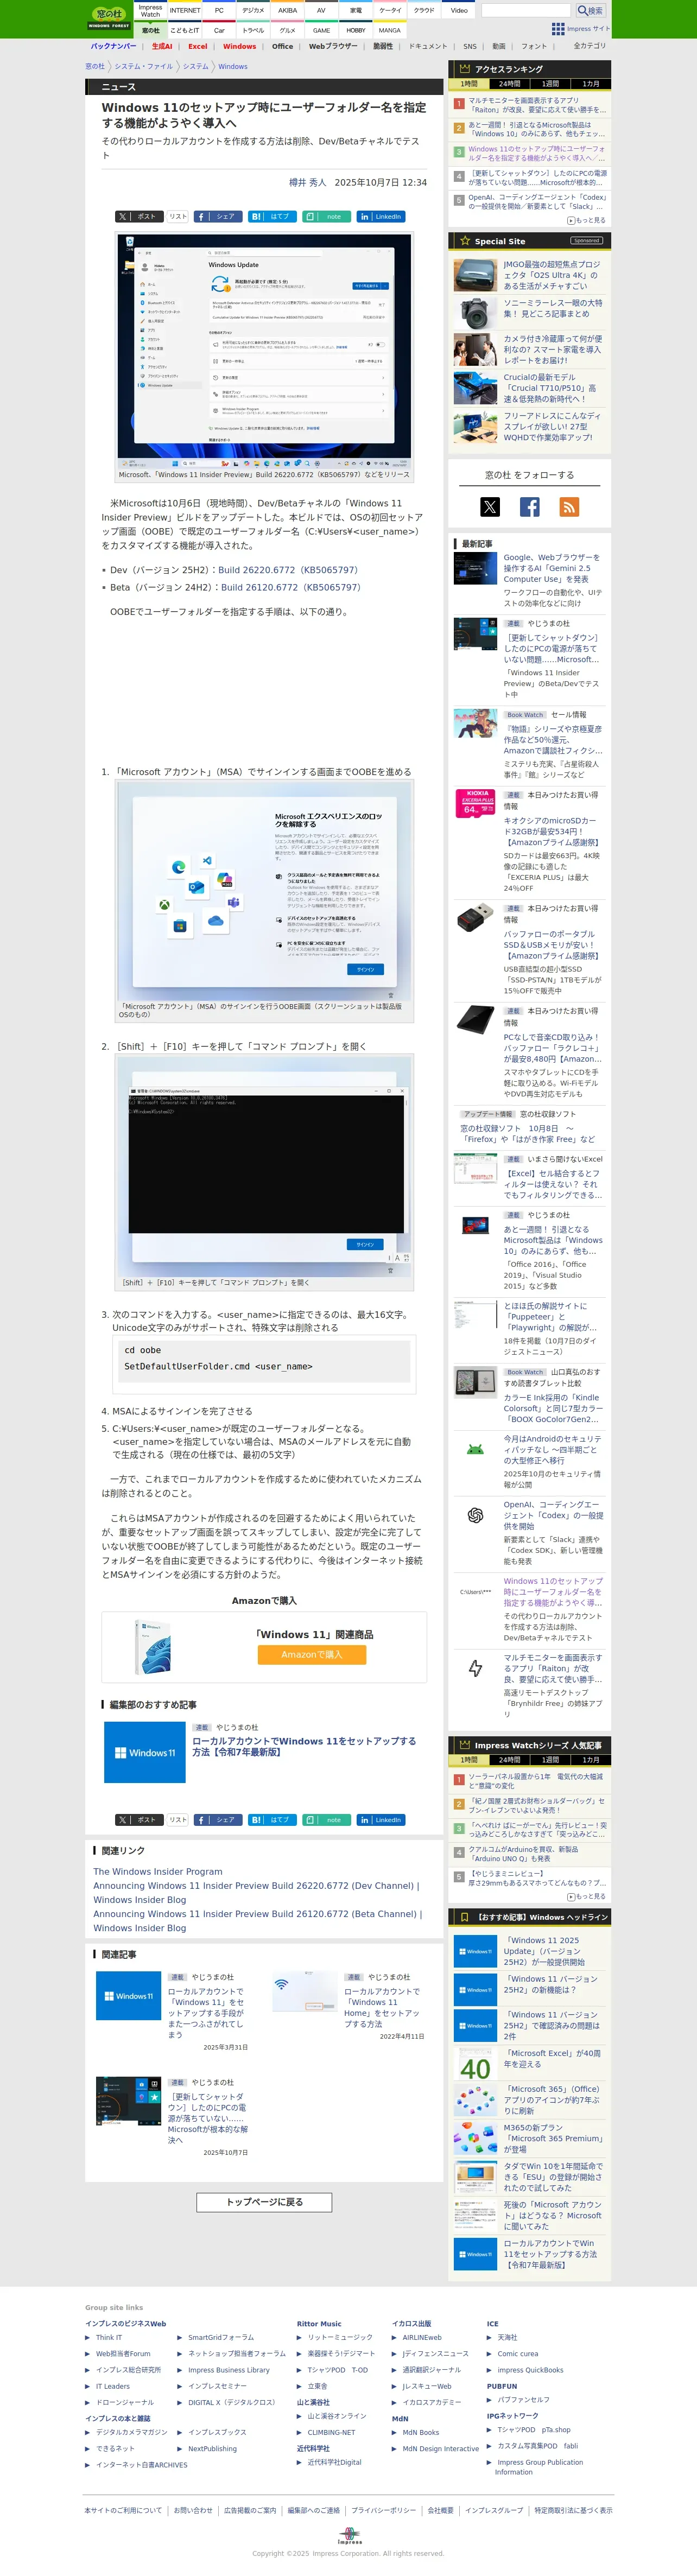The width and height of the screenshot is (697, 2576).
Task: Click the search text input field
Action: [x=526, y=10]
